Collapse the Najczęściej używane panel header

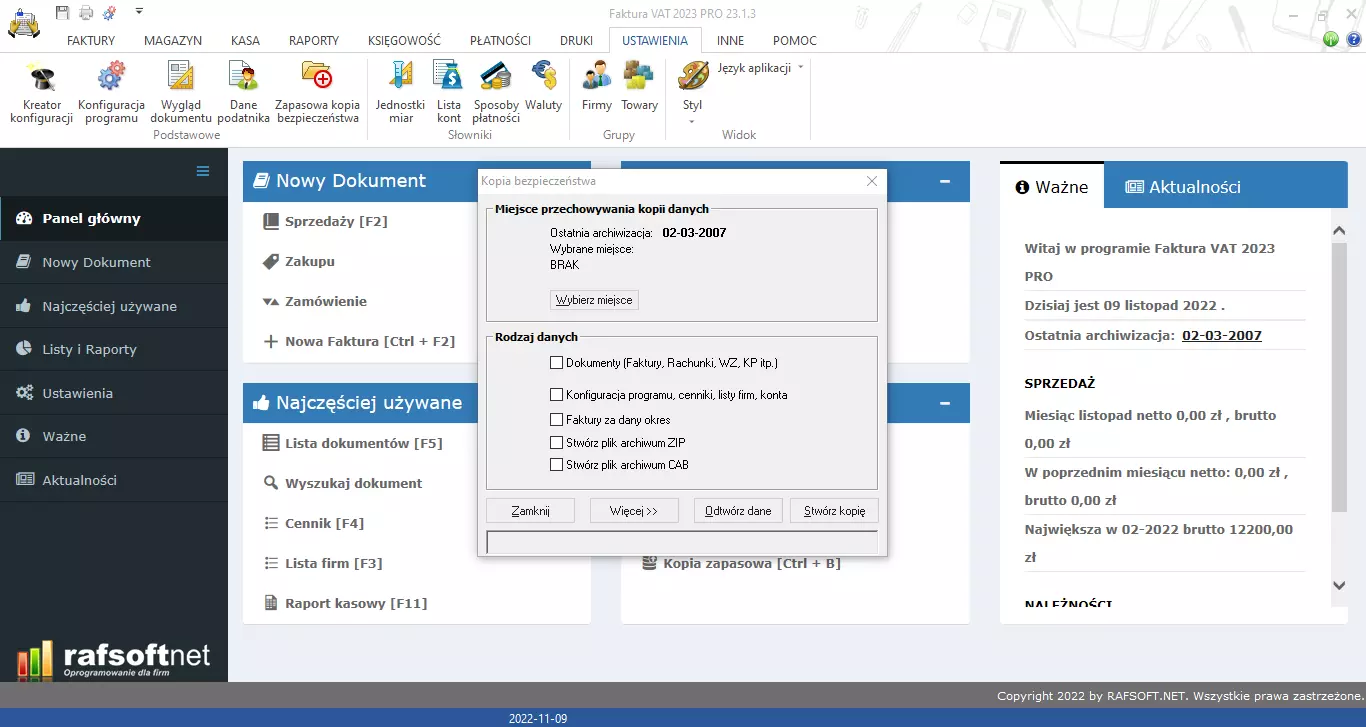945,403
